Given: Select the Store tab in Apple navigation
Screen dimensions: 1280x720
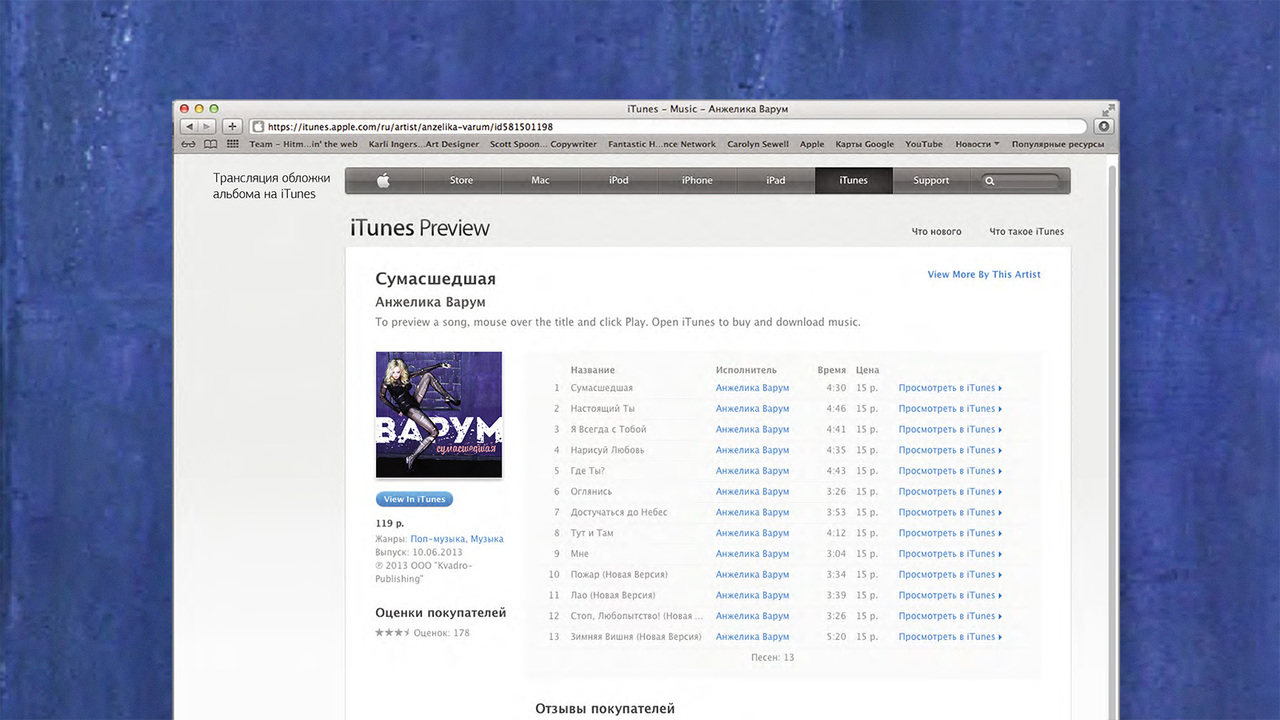Looking at the screenshot, I should 461,181.
